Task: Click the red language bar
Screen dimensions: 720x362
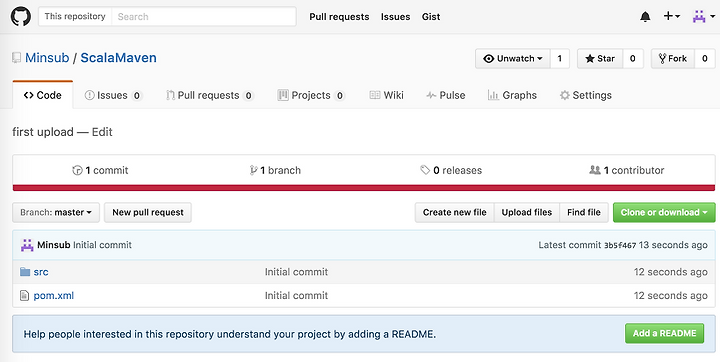Action: 364,187
